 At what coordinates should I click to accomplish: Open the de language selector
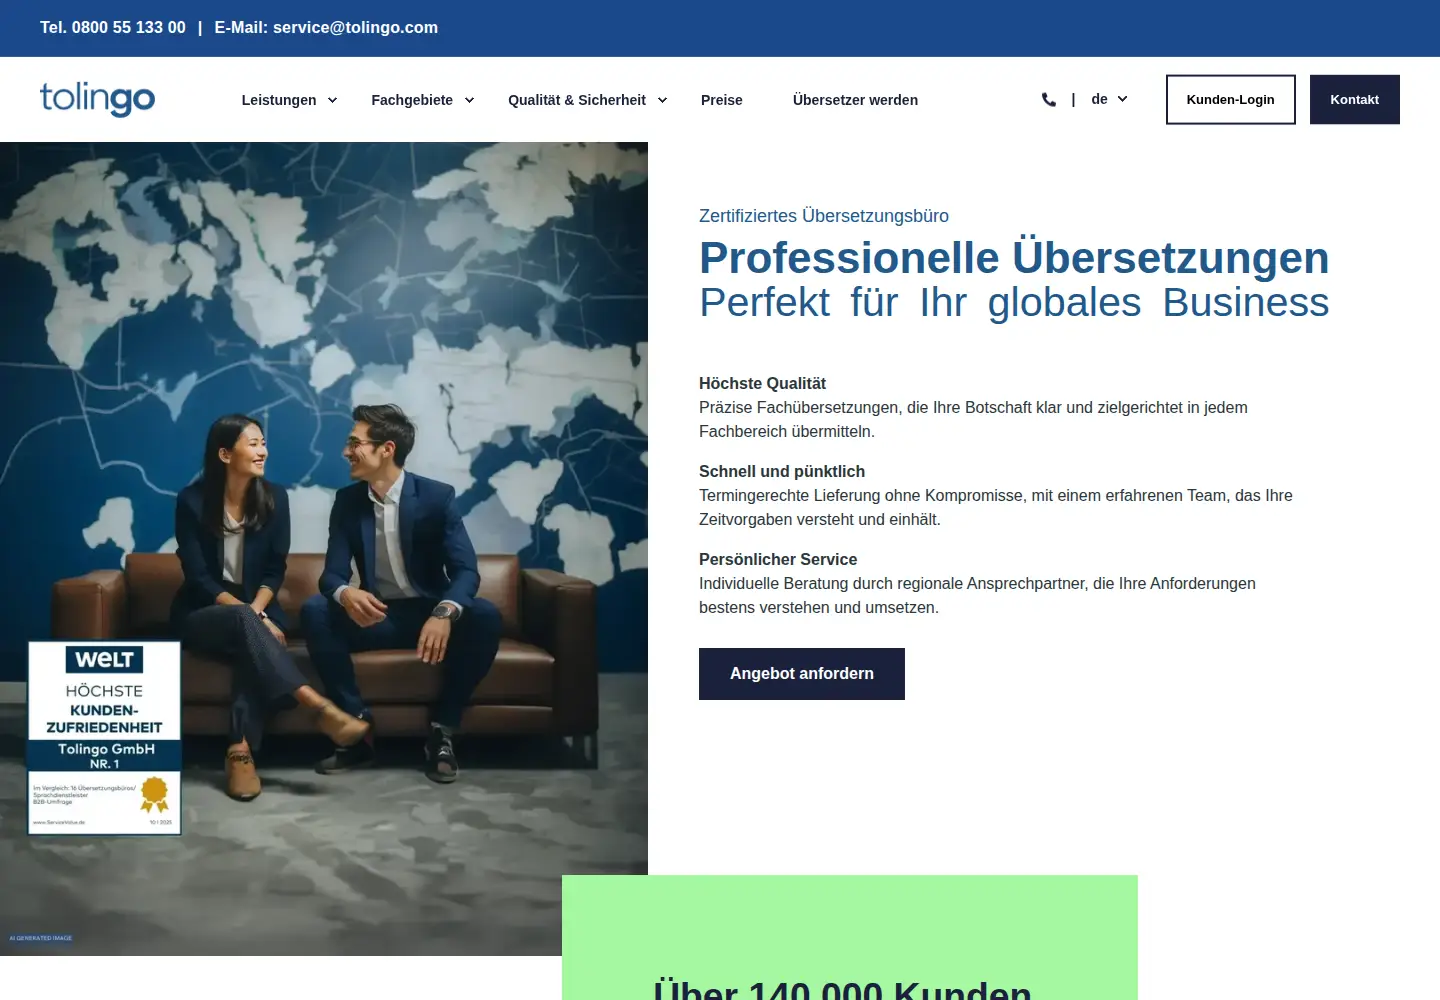click(1109, 99)
